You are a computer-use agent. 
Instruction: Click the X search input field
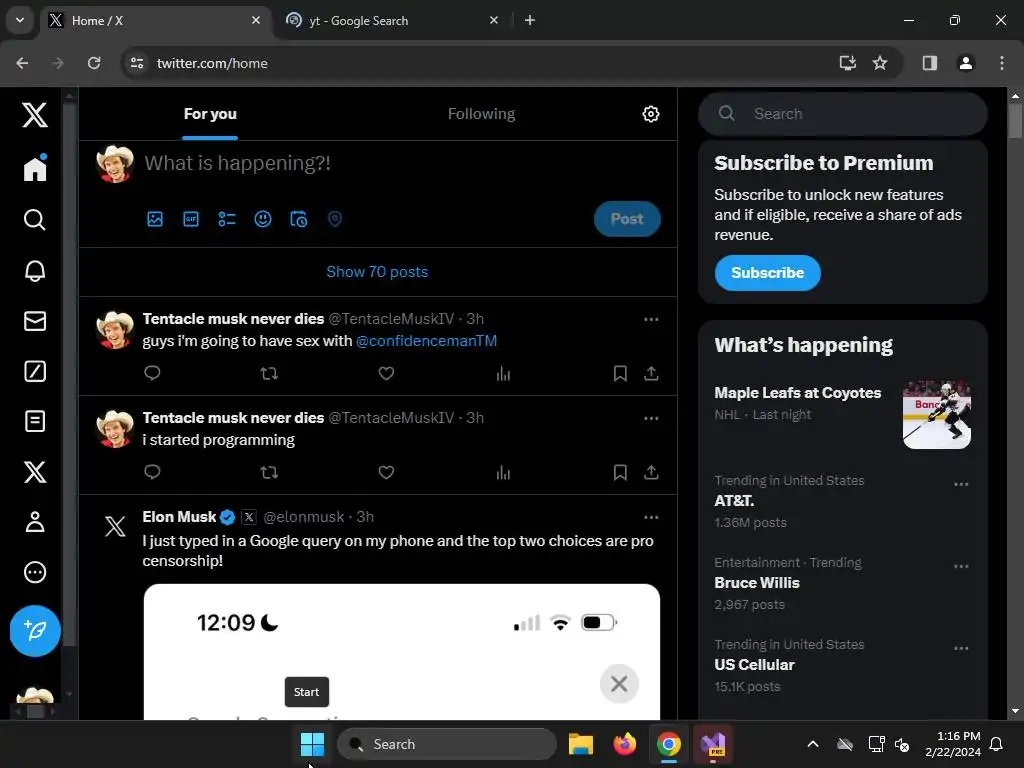coord(842,114)
